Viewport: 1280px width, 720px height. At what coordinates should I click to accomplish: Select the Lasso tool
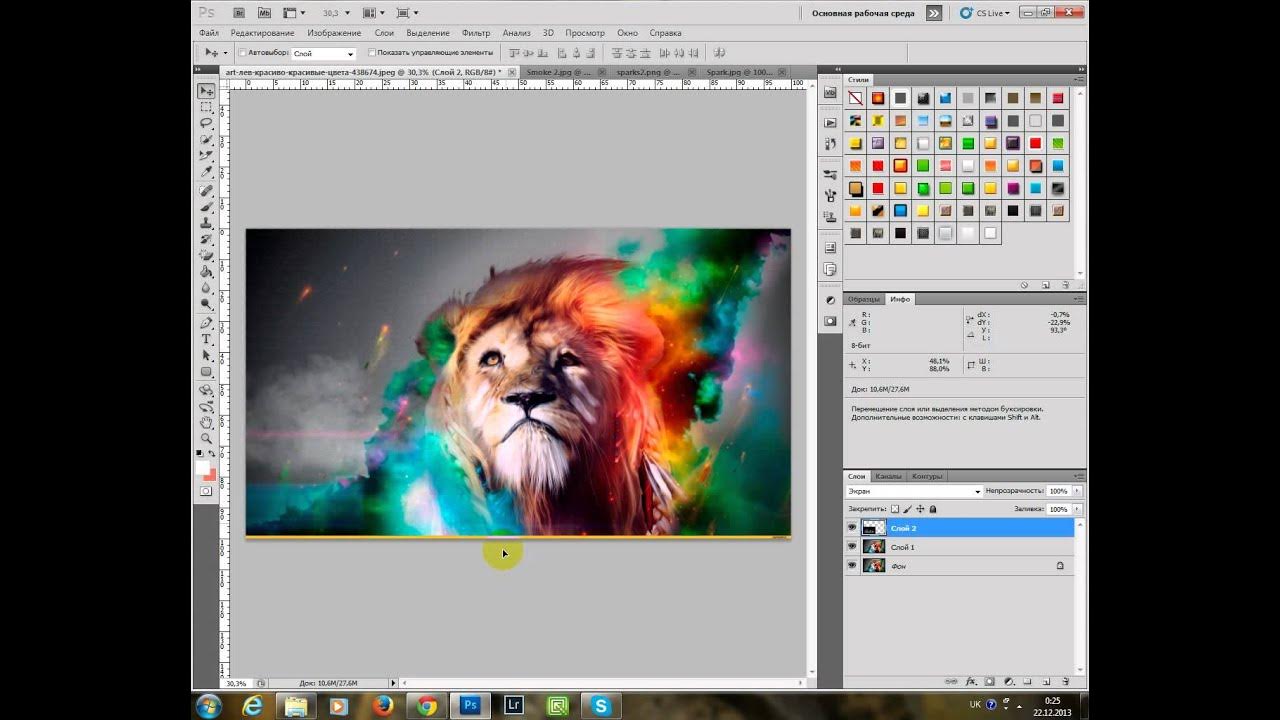click(206, 123)
